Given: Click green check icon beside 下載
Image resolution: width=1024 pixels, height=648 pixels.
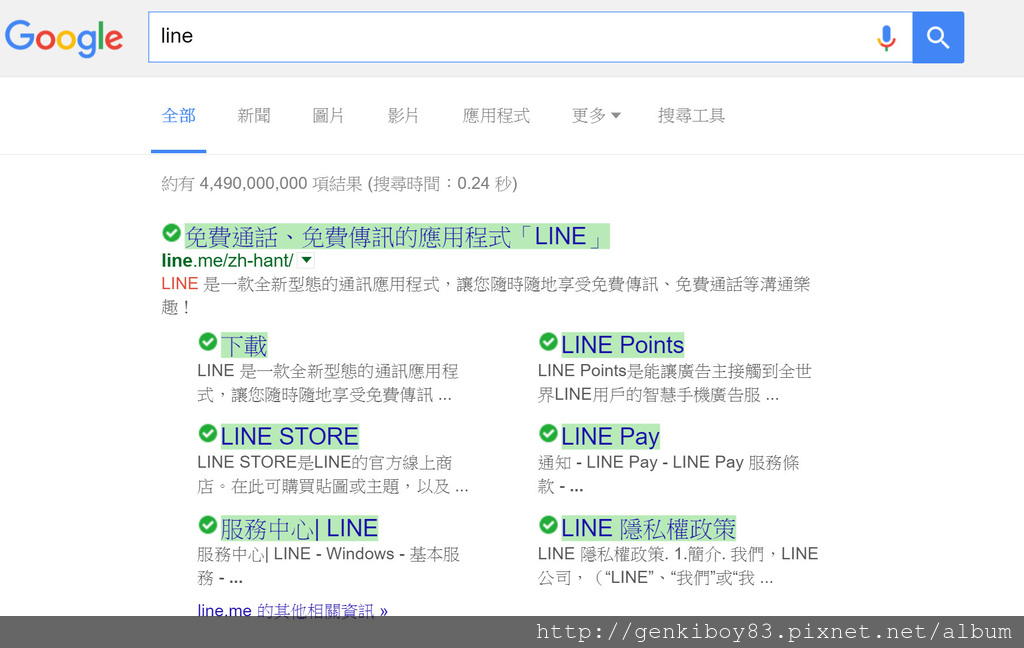Looking at the screenshot, I should (x=208, y=342).
